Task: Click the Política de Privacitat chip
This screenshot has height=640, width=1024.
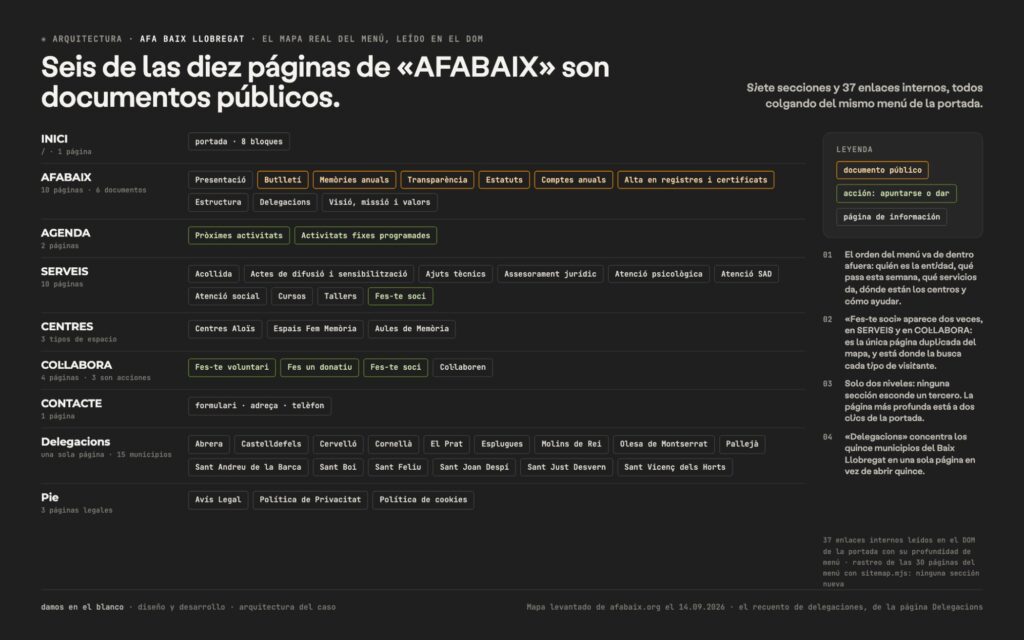Action: 310,500
